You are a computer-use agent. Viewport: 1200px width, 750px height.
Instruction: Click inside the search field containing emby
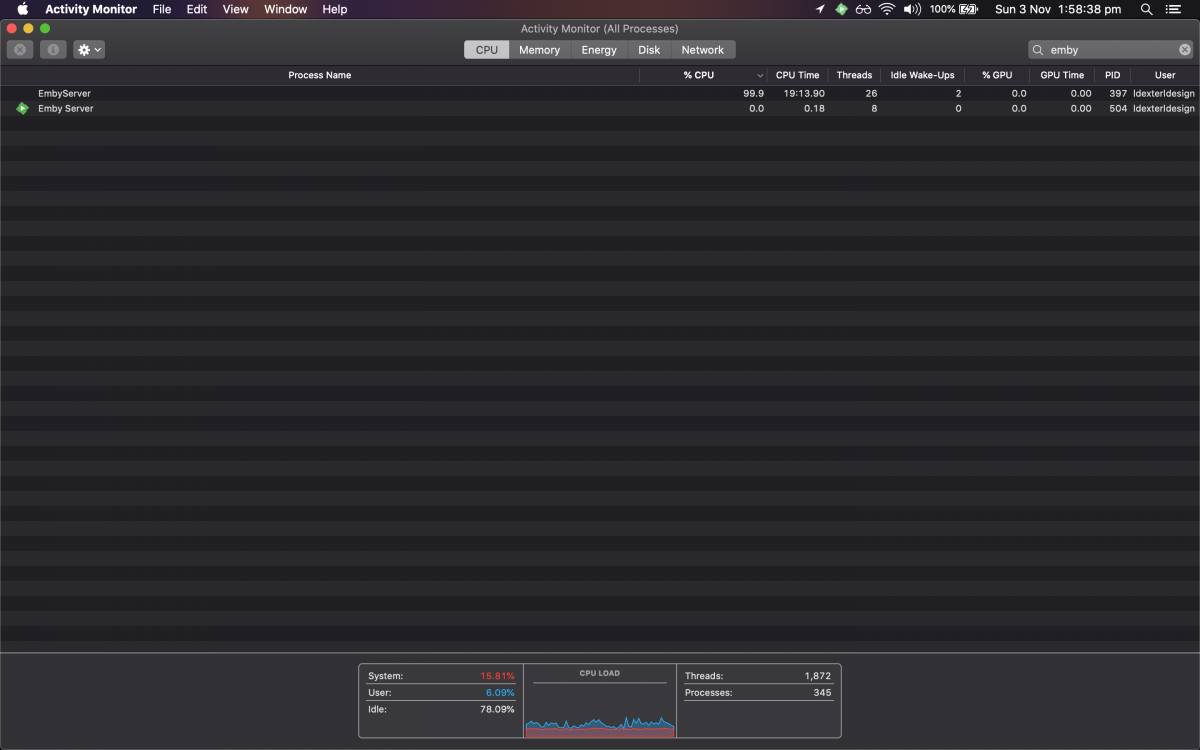[1111, 49]
